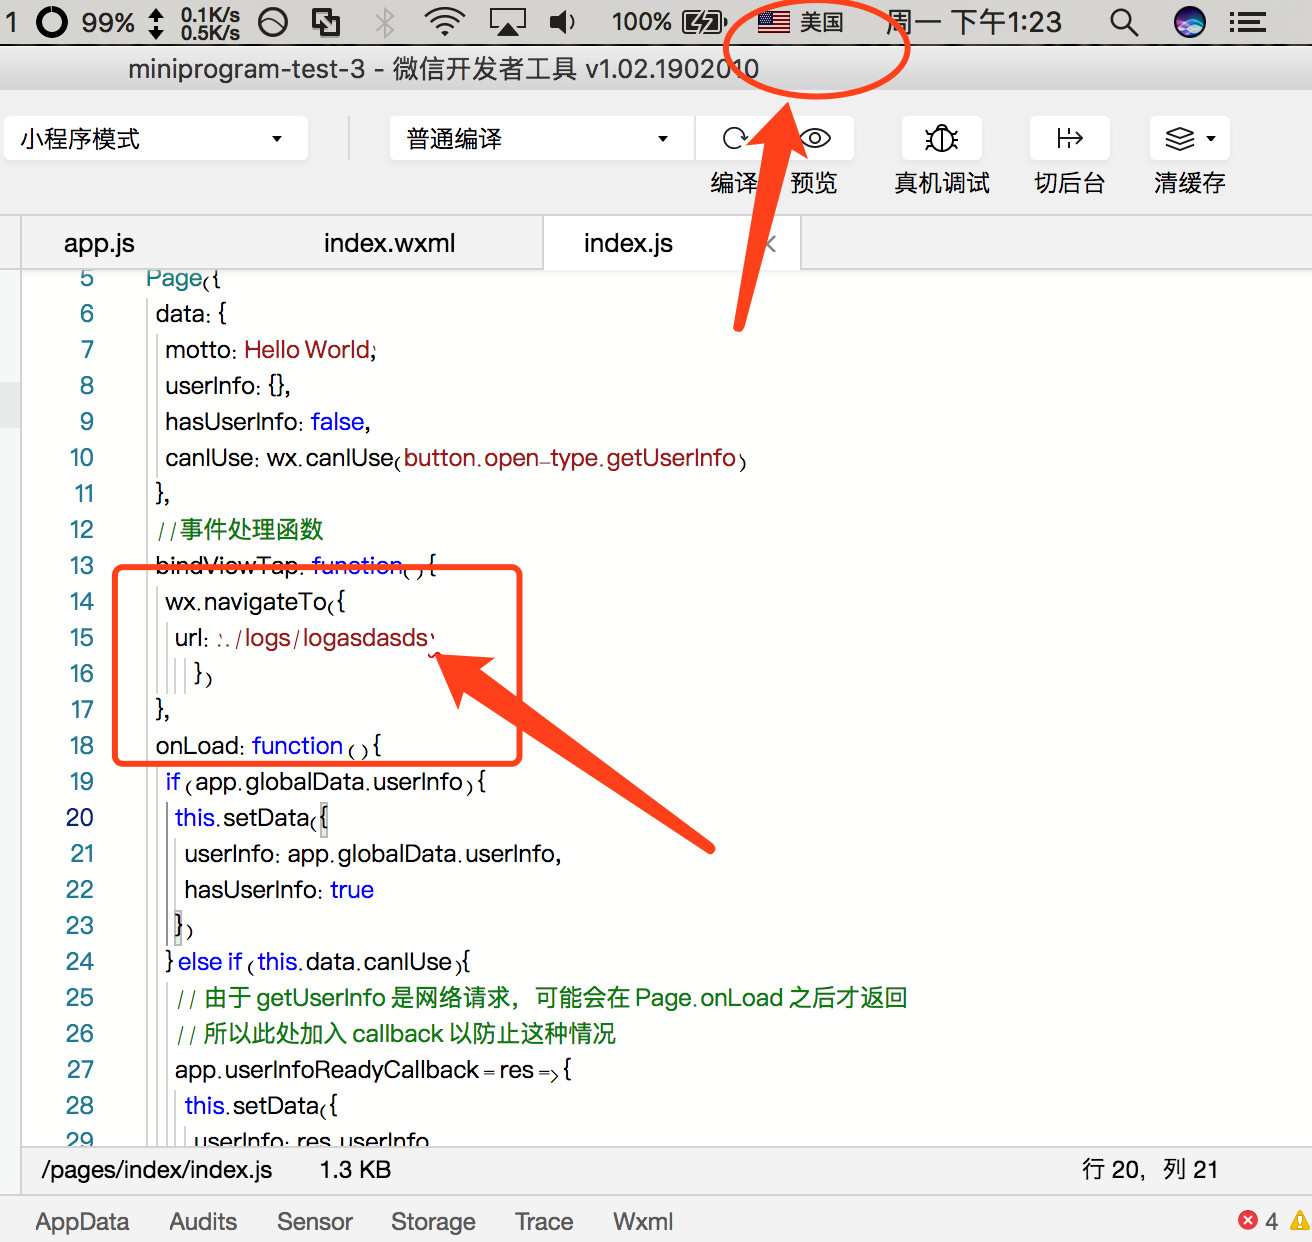The width and height of the screenshot is (1312, 1242).
Task: Click the 编译 label
Action: (734, 183)
